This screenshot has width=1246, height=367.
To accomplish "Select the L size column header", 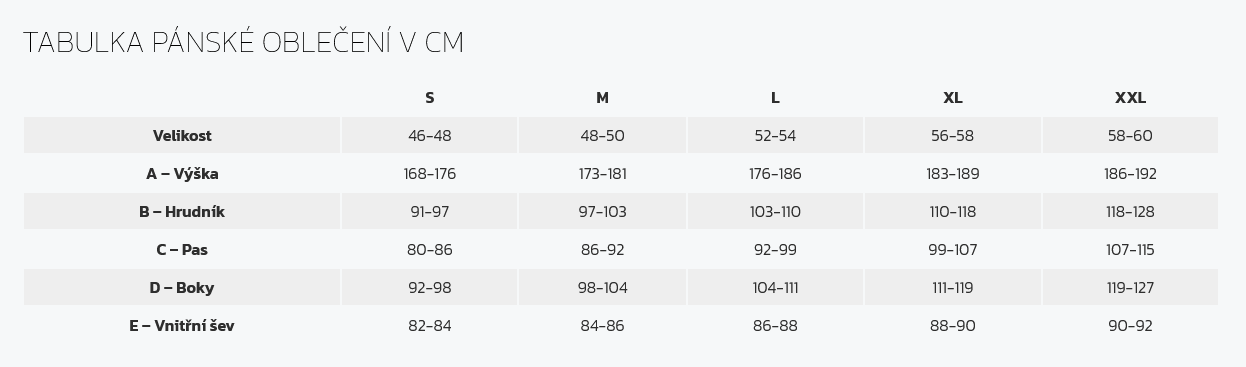I will 775,98.
